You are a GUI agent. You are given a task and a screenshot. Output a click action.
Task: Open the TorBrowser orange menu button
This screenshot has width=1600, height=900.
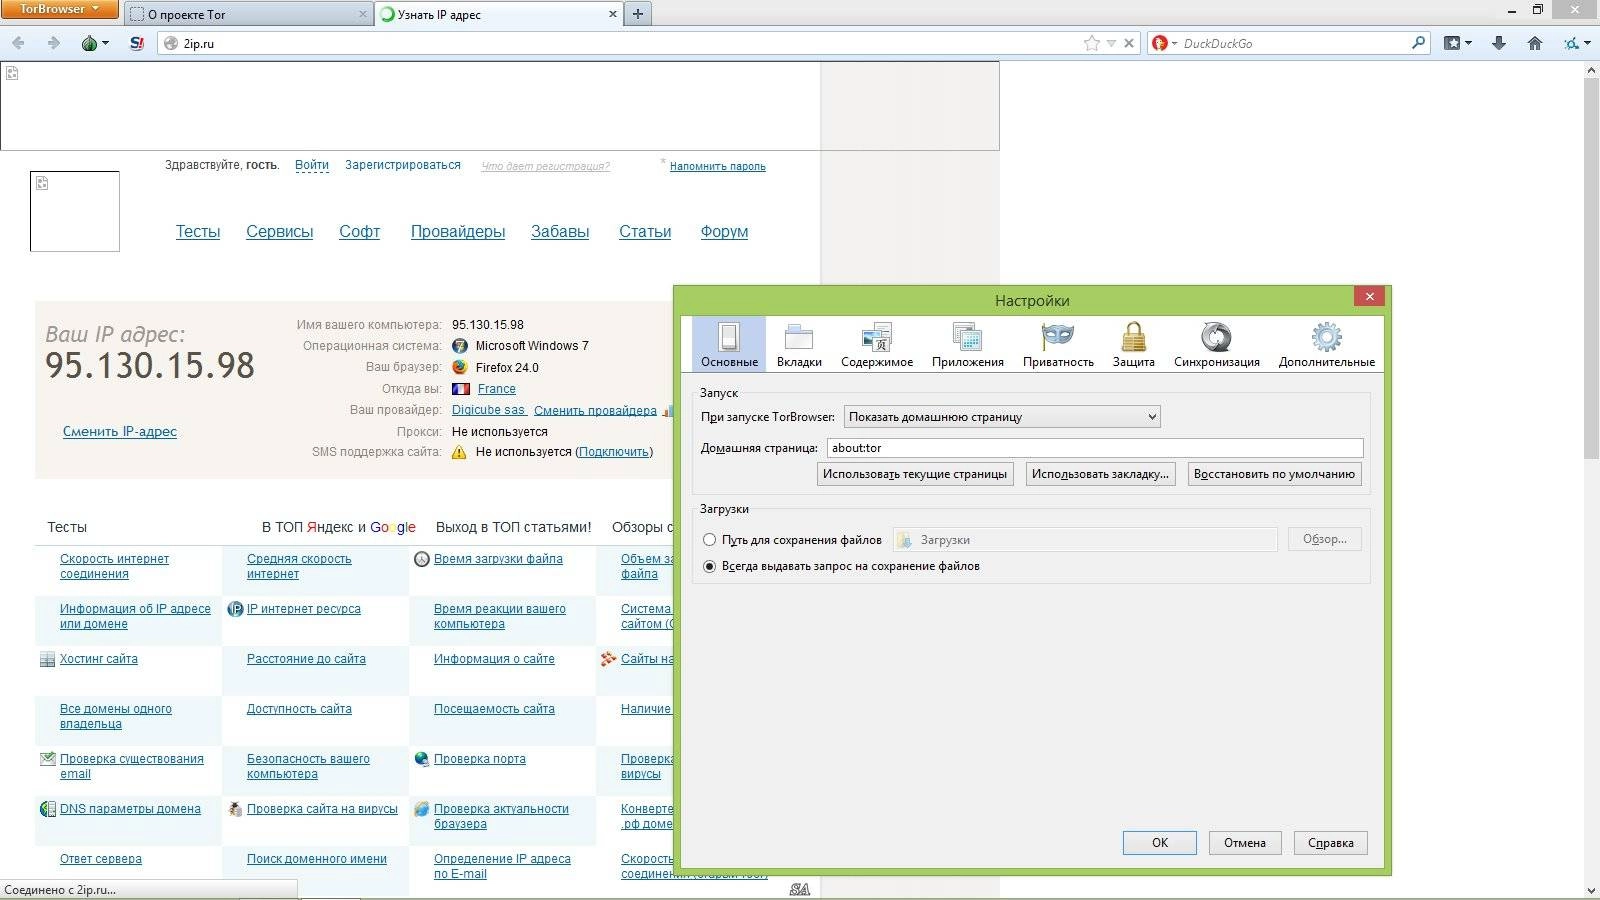pyautogui.click(x=60, y=9)
